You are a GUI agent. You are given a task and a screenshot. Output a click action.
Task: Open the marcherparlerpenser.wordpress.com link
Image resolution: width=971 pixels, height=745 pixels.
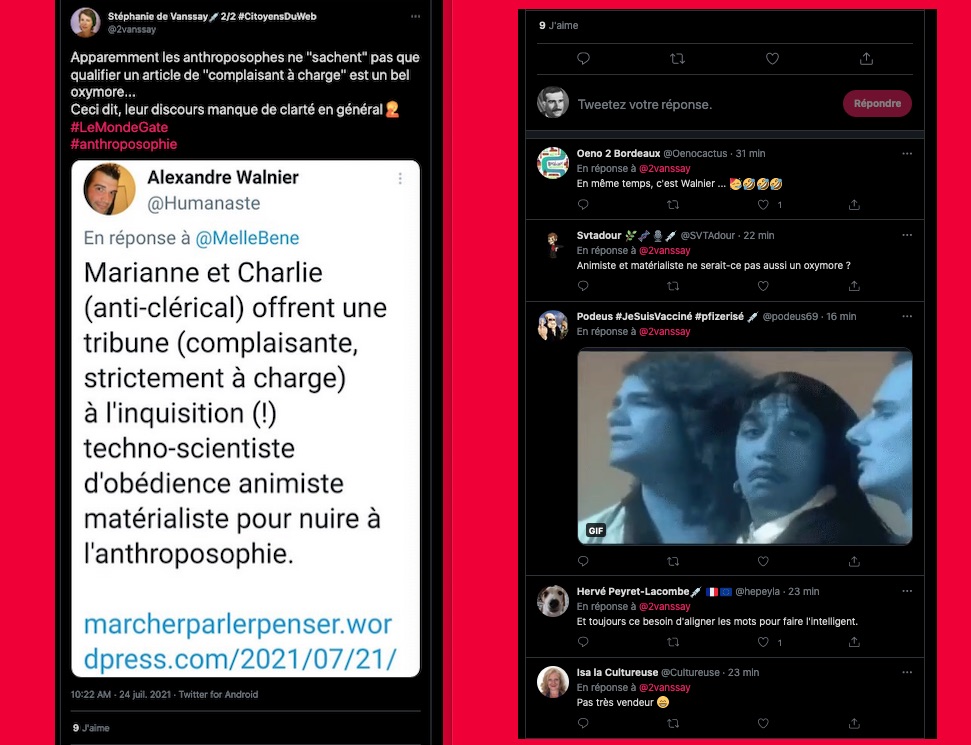(x=240, y=642)
